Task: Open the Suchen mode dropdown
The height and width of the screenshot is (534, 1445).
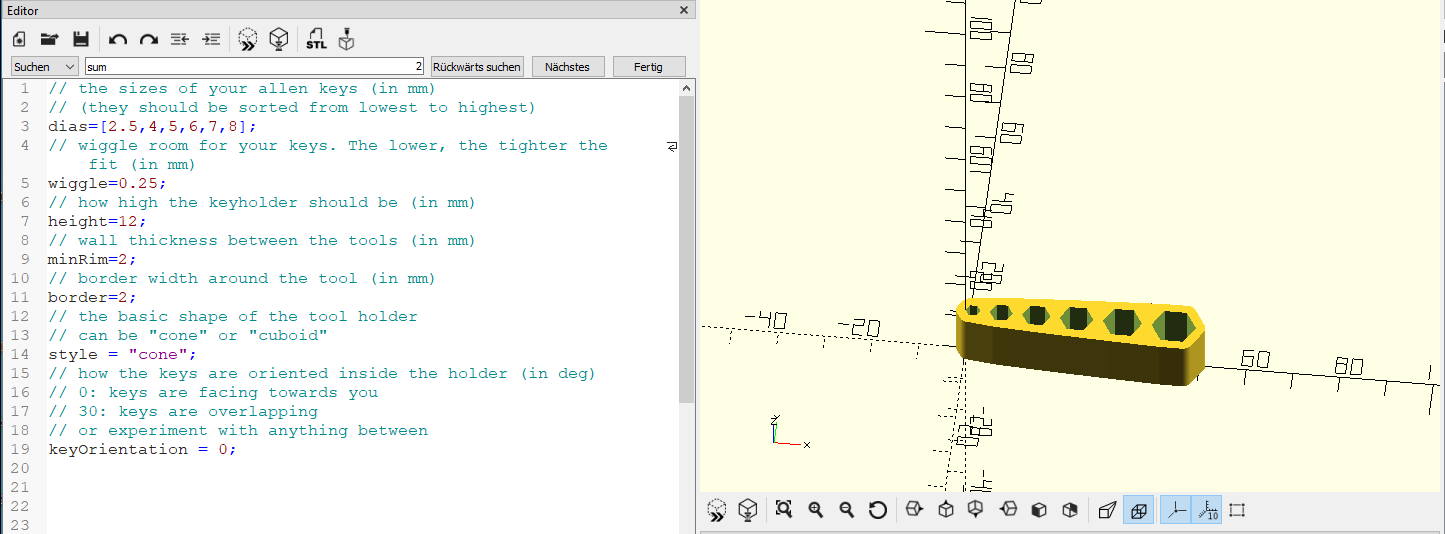Action: click(44, 67)
